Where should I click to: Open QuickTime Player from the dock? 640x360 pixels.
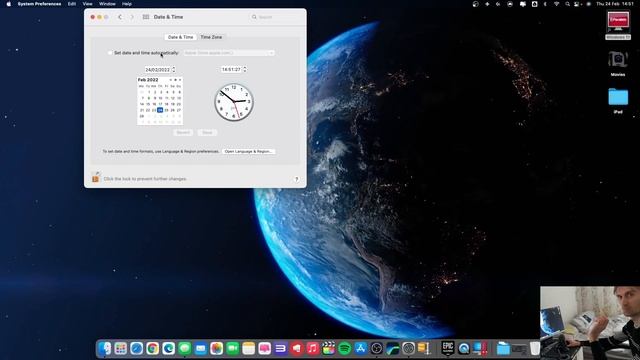tap(464, 348)
